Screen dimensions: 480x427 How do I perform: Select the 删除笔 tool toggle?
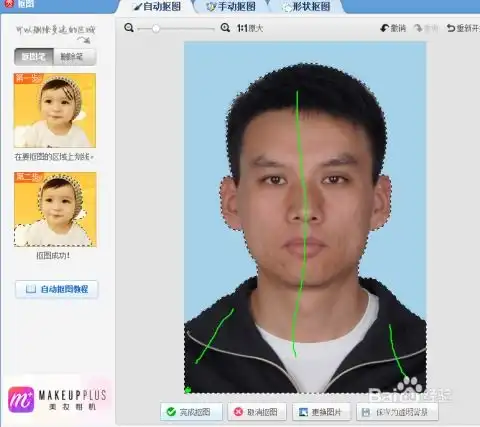click(75, 57)
